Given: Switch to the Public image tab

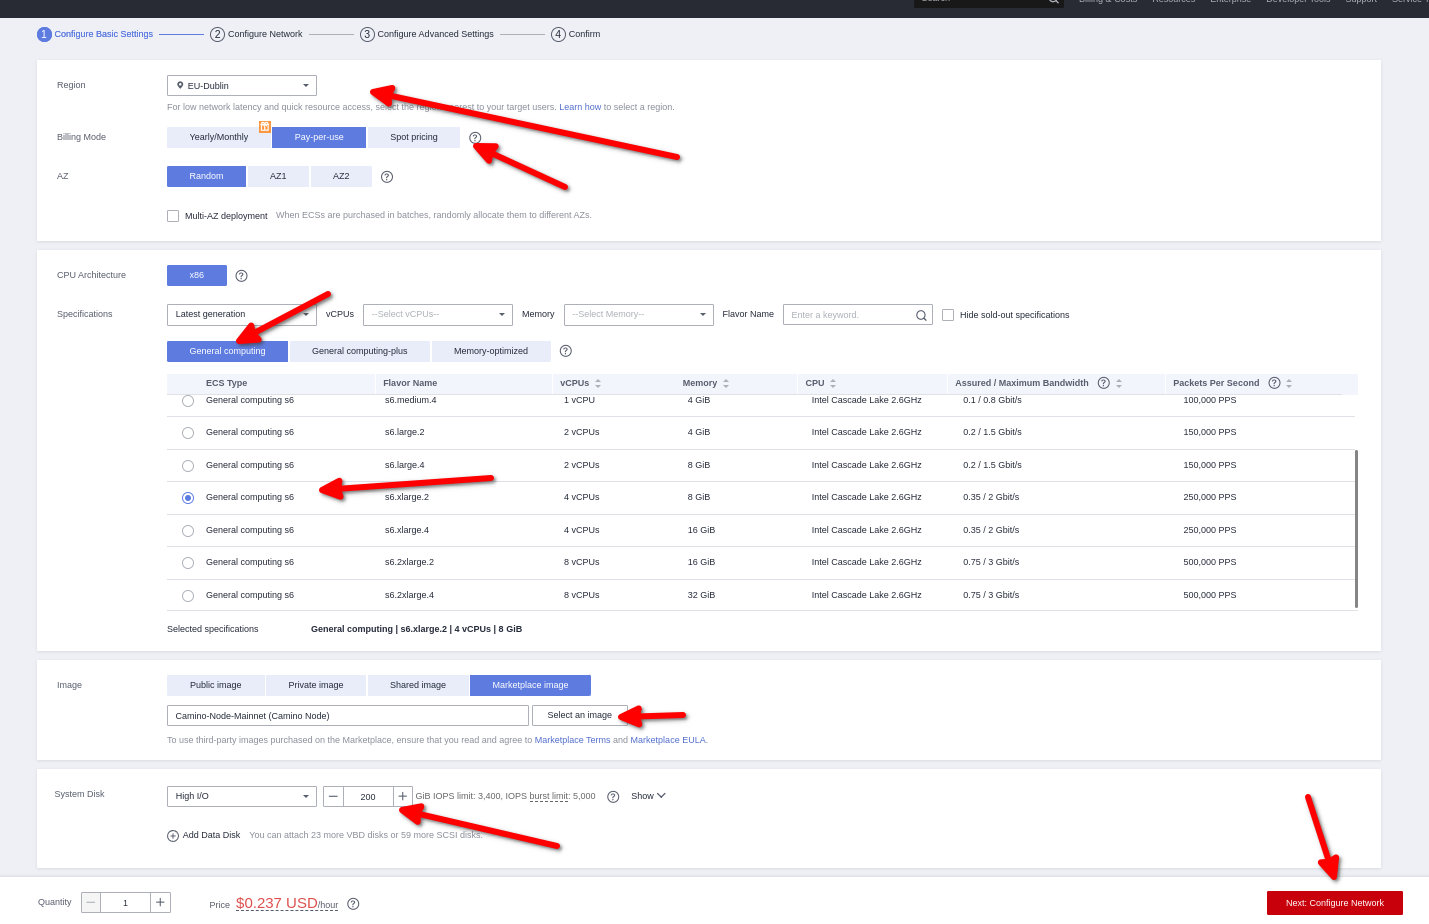Looking at the screenshot, I should (215, 685).
